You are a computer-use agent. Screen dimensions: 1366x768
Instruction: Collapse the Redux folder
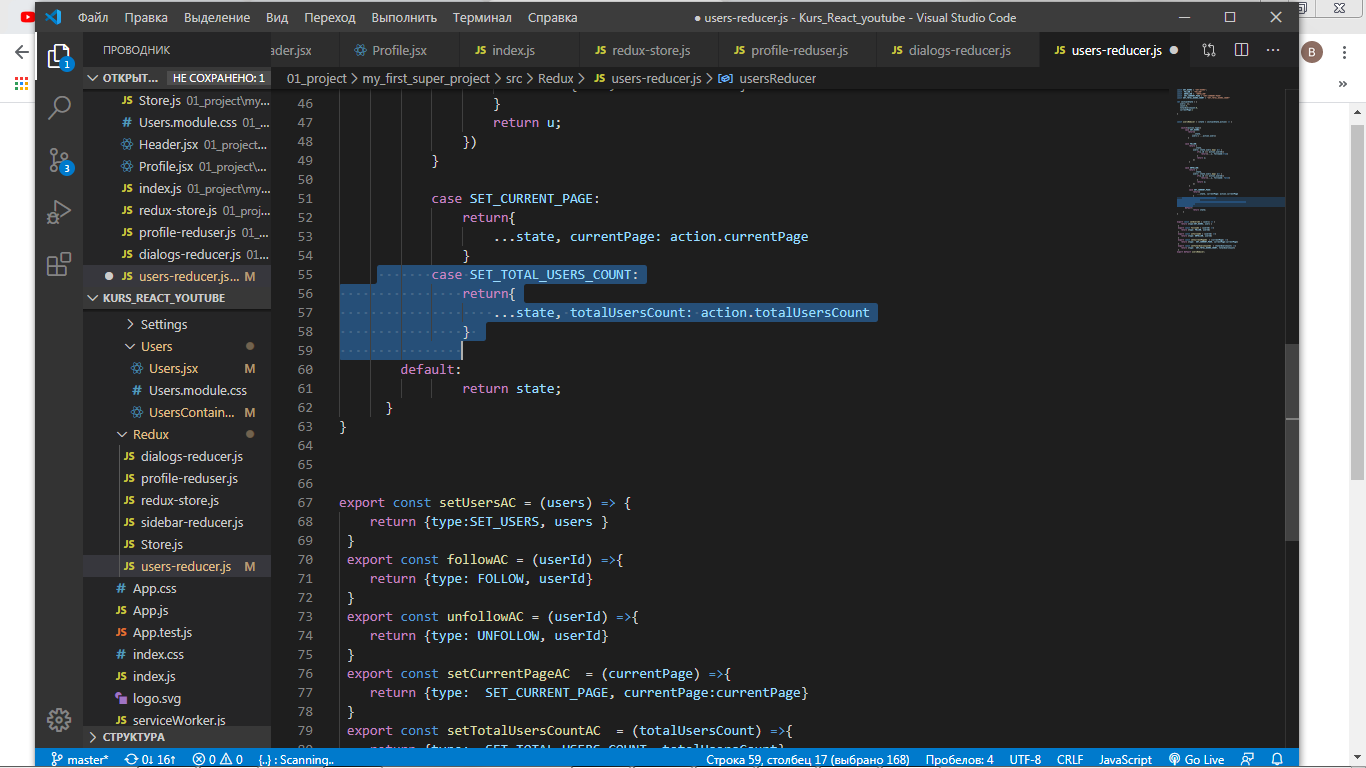[x=150, y=434]
